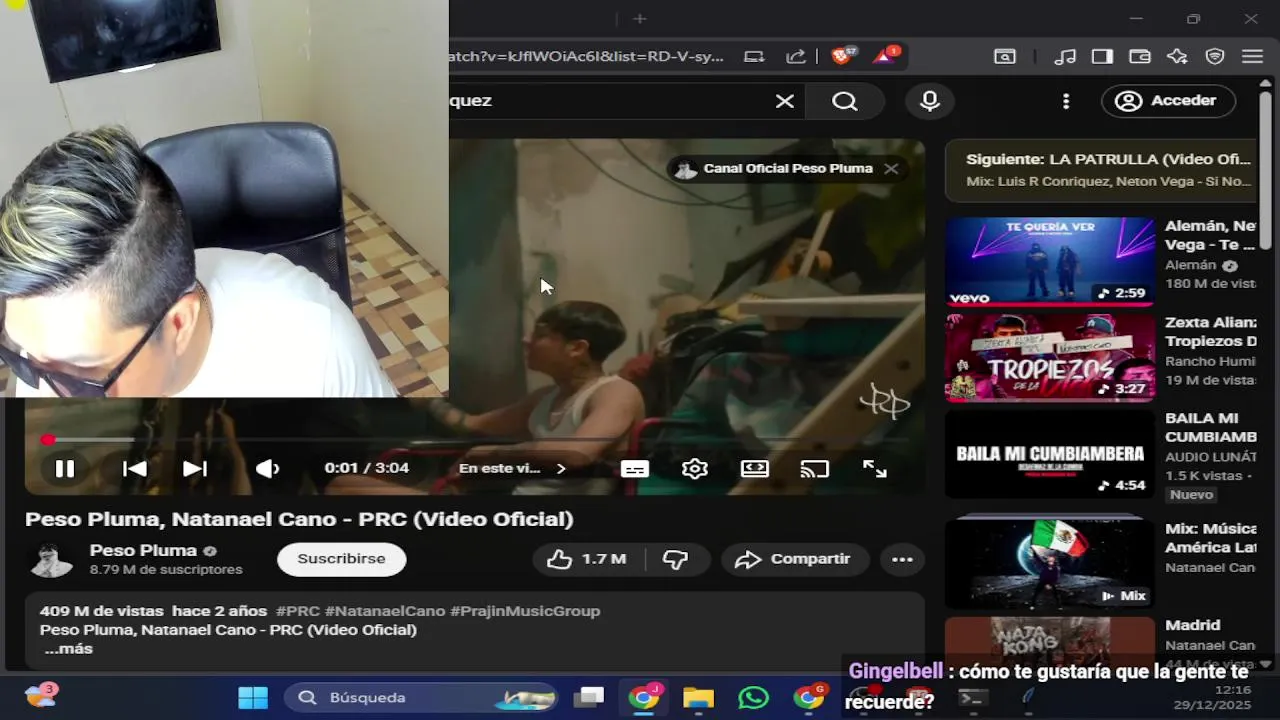This screenshot has width=1280, height=720.
Task: Click the taskbar Búsqueda search box
Action: click(423, 698)
